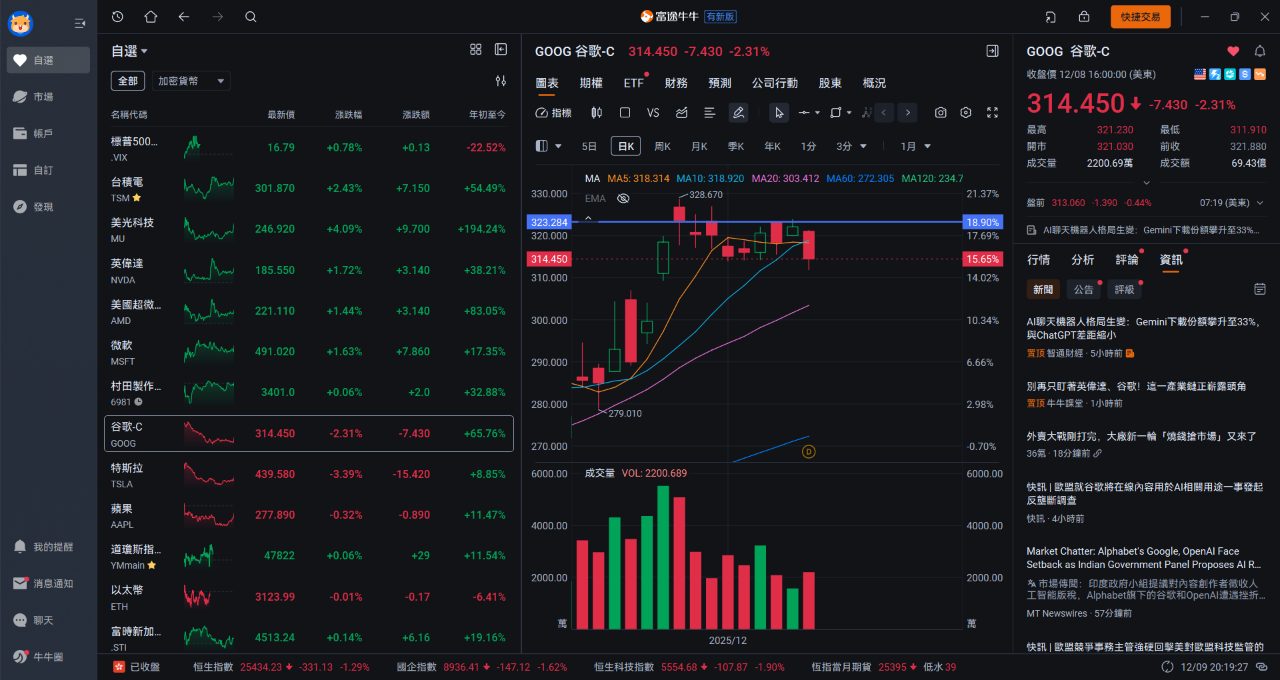Open 聊天 chat in sidebar
The height and width of the screenshot is (680, 1280).
(48, 620)
